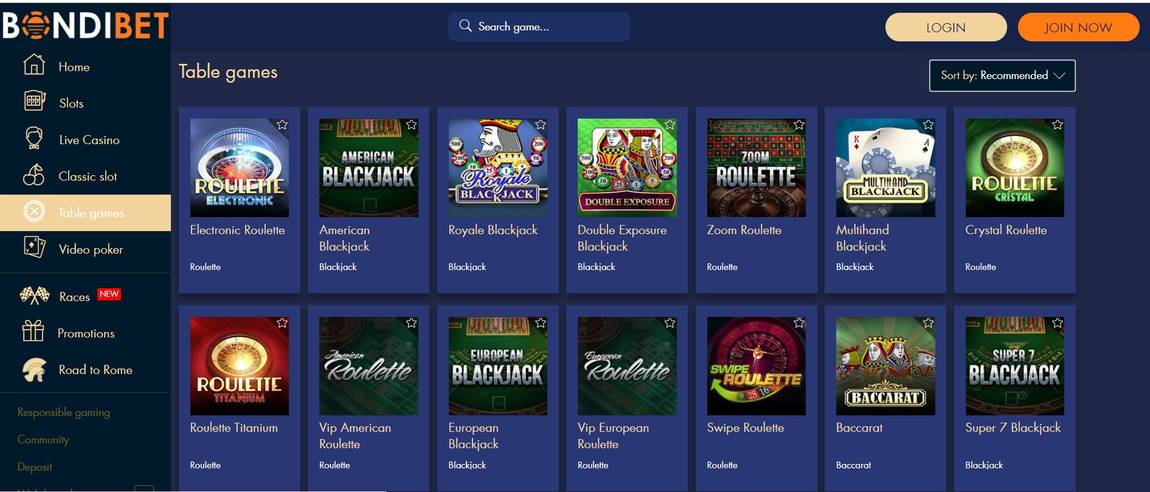Open the Baccarat game thumbnail
The image size is (1150, 492).
(x=885, y=366)
